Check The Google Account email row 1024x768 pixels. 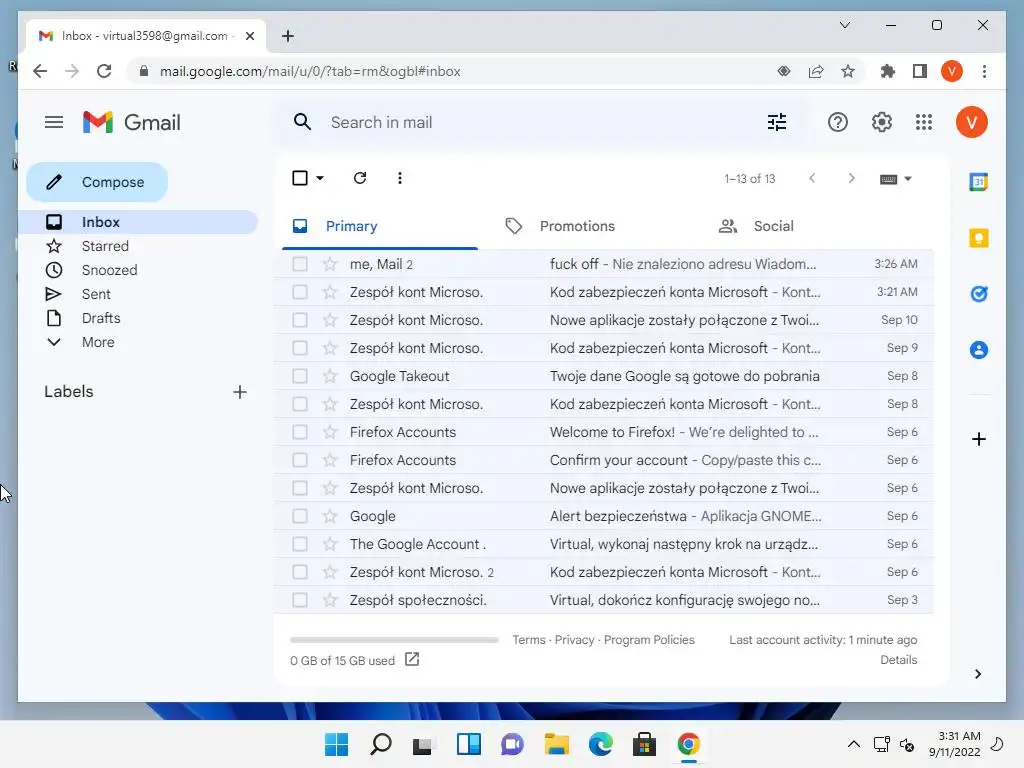point(300,544)
